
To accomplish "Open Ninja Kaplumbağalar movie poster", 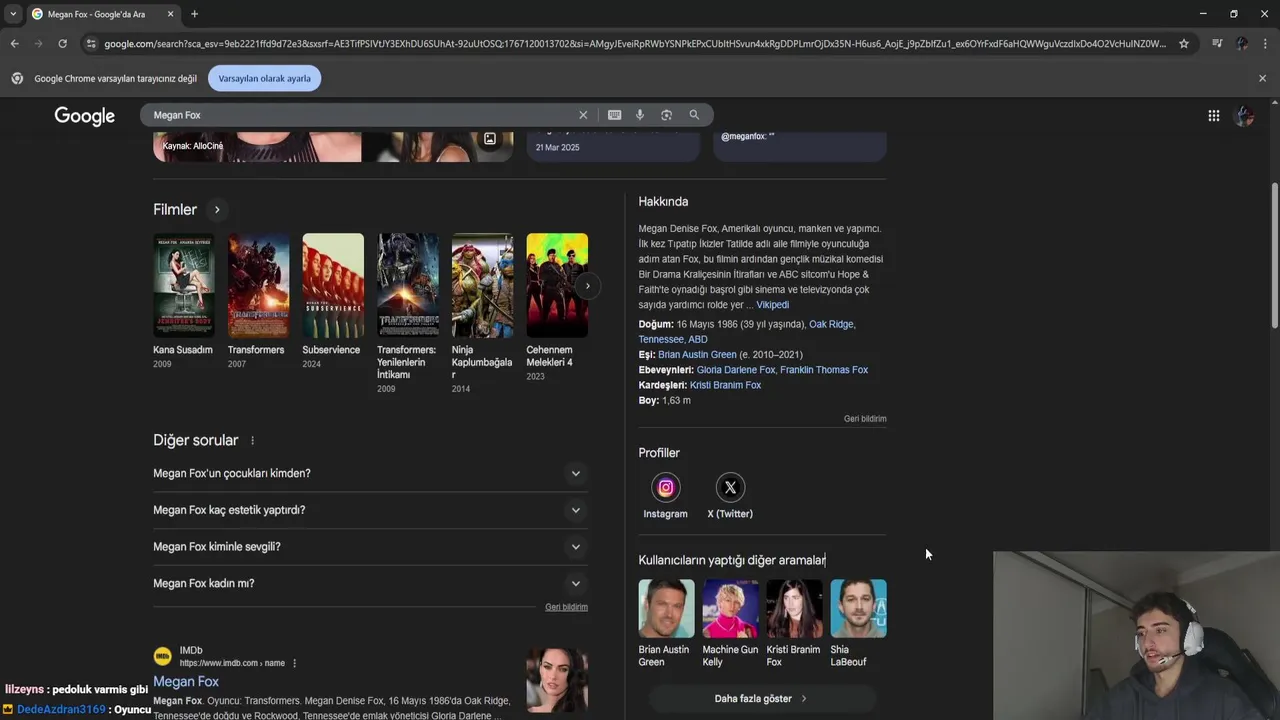I will click(482, 285).
